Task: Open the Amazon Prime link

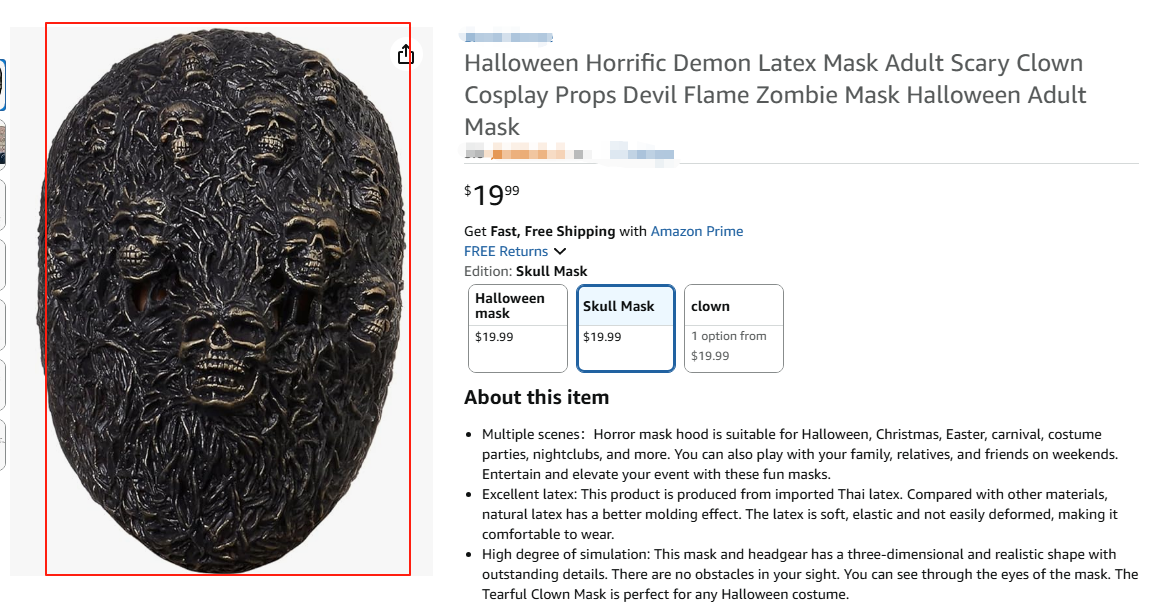Action: point(697,231)
